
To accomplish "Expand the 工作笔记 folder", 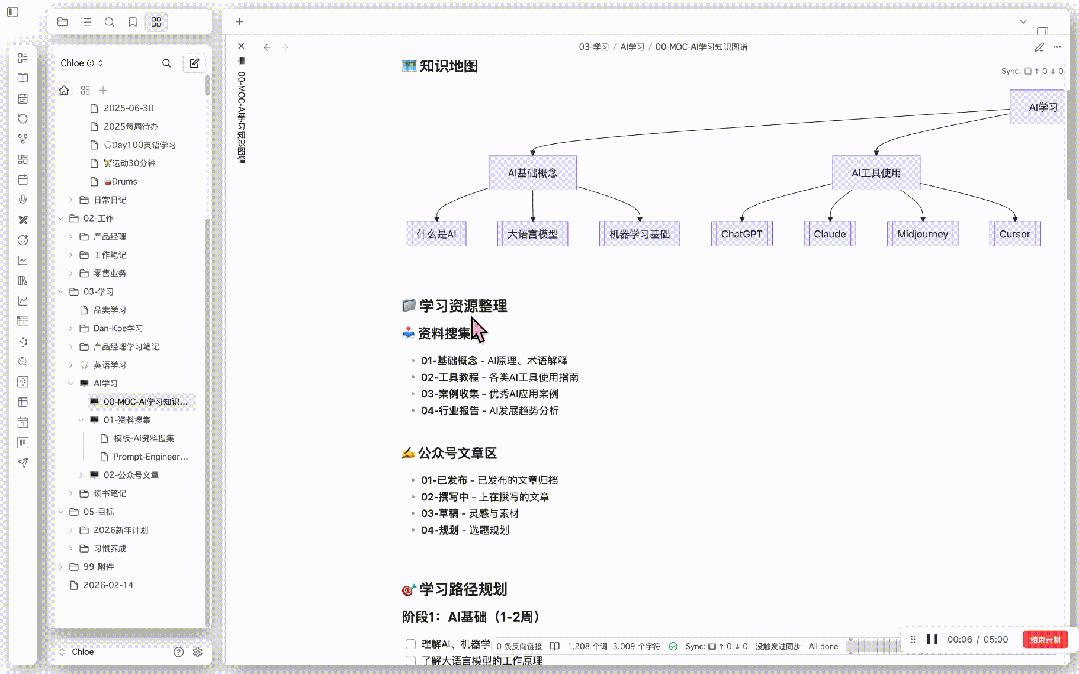I will click(71, 255).
